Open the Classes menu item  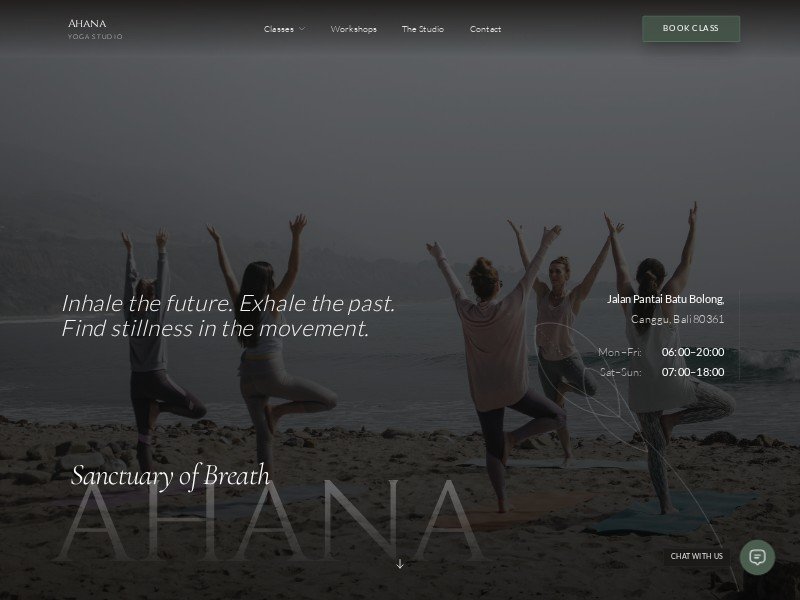(x=279, y=29)
